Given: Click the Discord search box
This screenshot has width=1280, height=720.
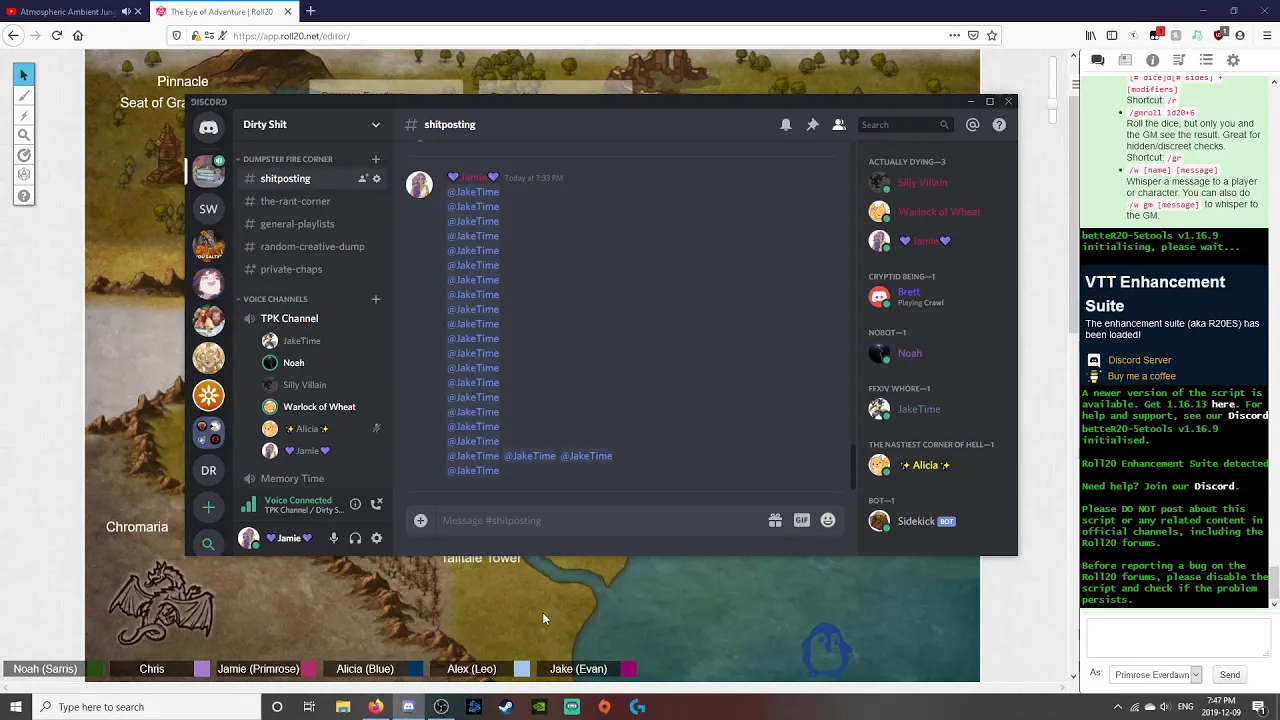Looking at the screenshot, I should point(904,125).
